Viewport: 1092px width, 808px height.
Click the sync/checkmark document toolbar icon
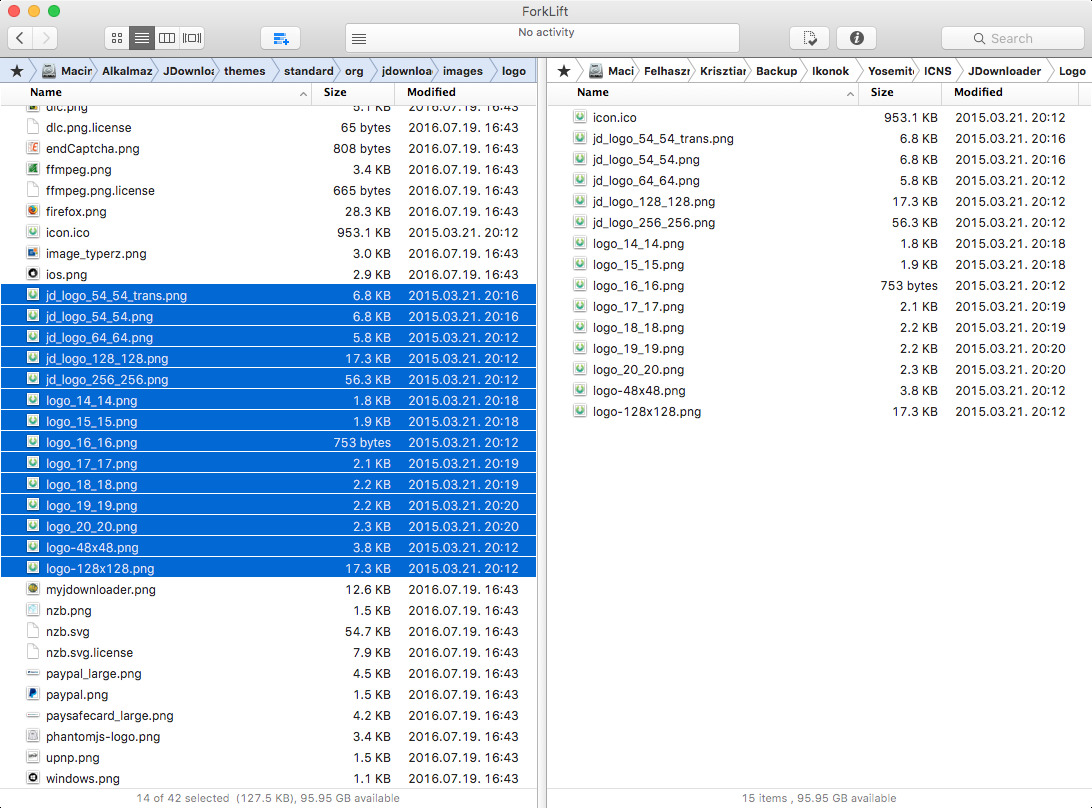(x=809, y=38)
